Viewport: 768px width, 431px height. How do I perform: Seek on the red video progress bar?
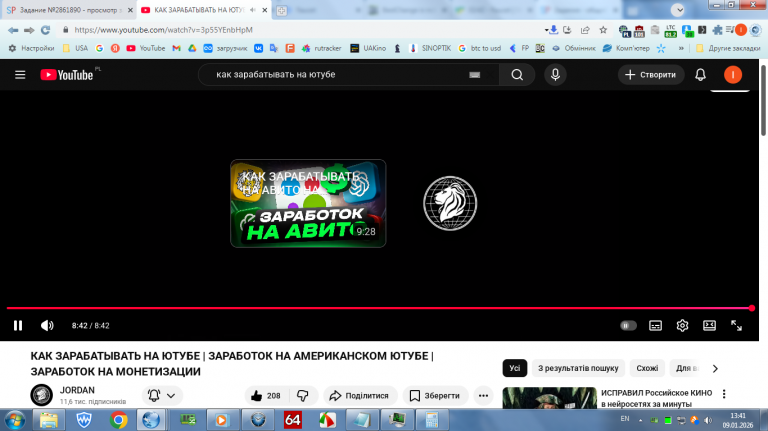pos(380,308)
